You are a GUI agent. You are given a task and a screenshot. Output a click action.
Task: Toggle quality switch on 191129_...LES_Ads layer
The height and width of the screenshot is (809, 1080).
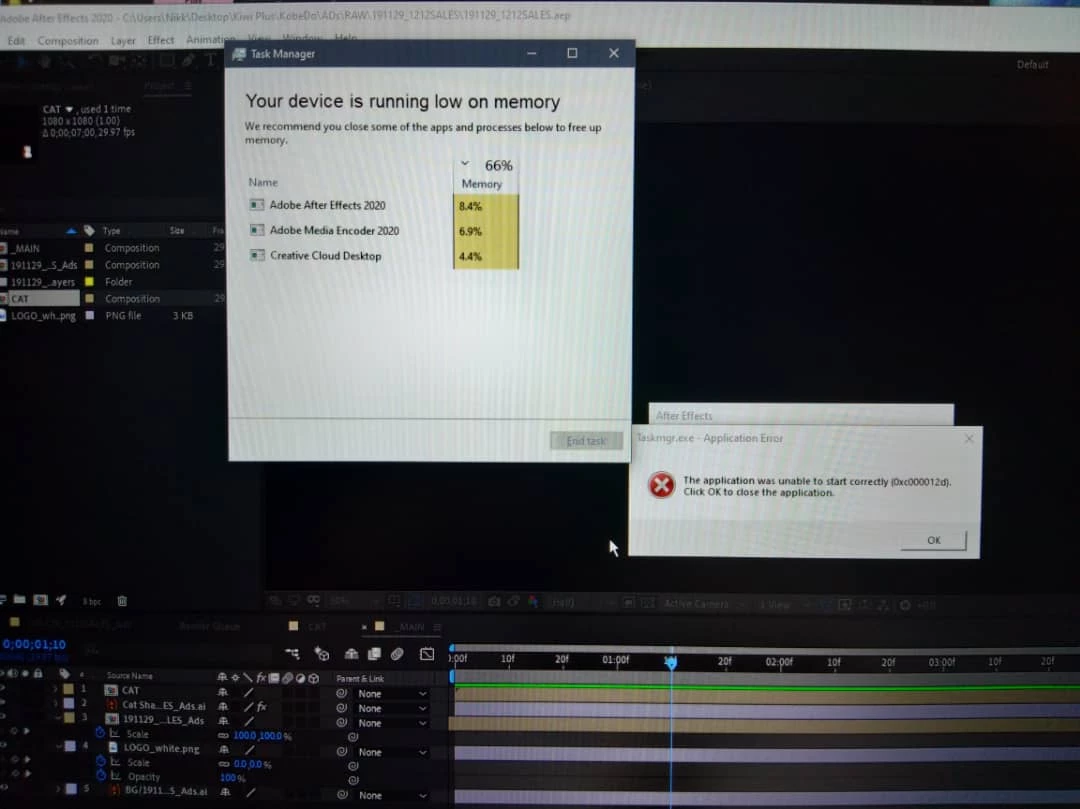tap(249, 721)
